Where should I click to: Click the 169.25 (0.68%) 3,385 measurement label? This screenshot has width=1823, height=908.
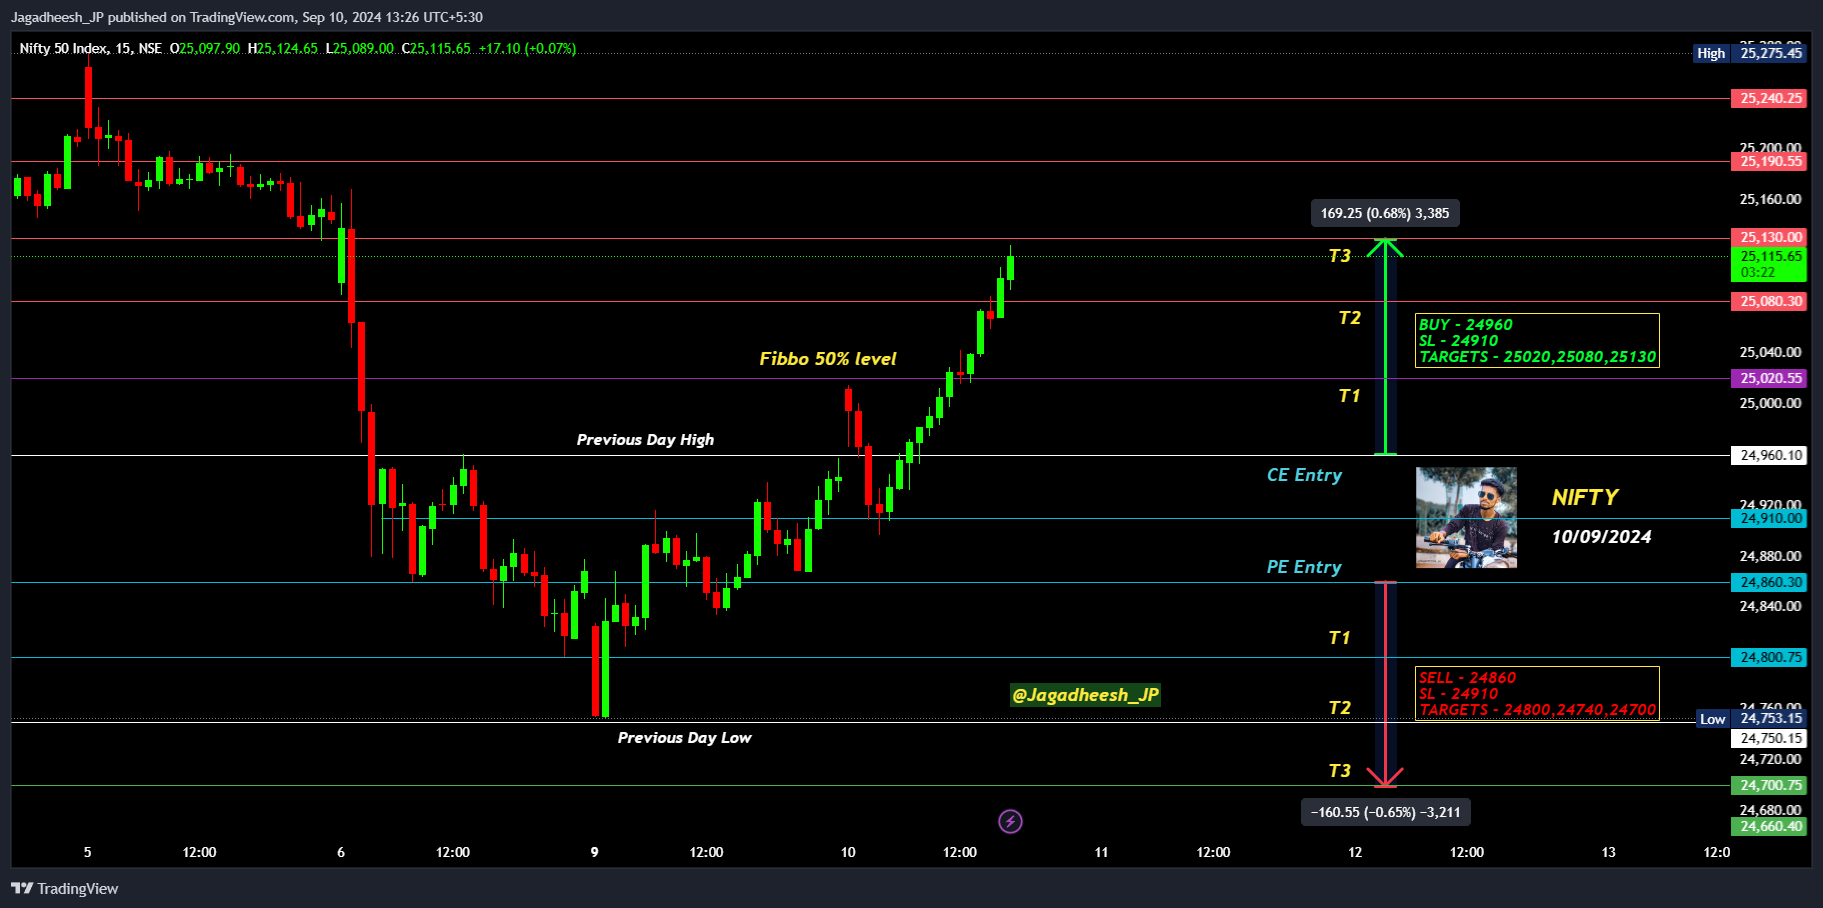pos(1385,213)
